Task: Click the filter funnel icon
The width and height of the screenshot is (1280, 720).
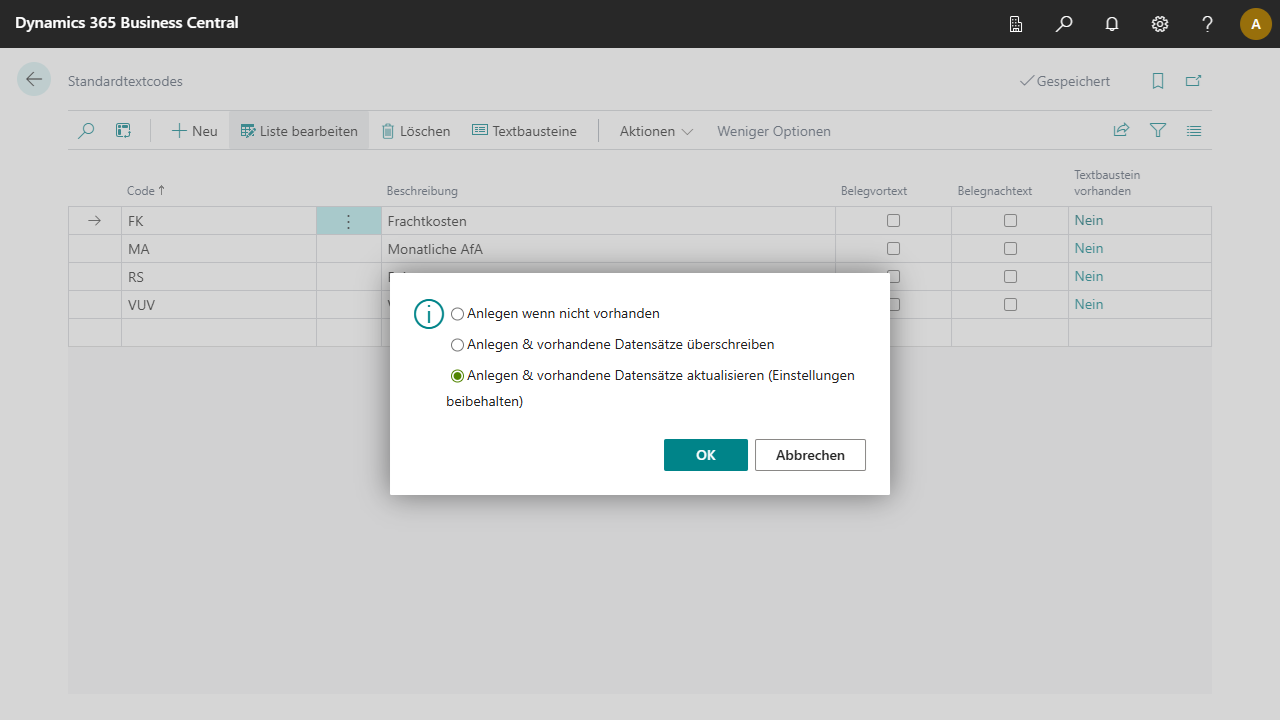Action: point(1158,131)
